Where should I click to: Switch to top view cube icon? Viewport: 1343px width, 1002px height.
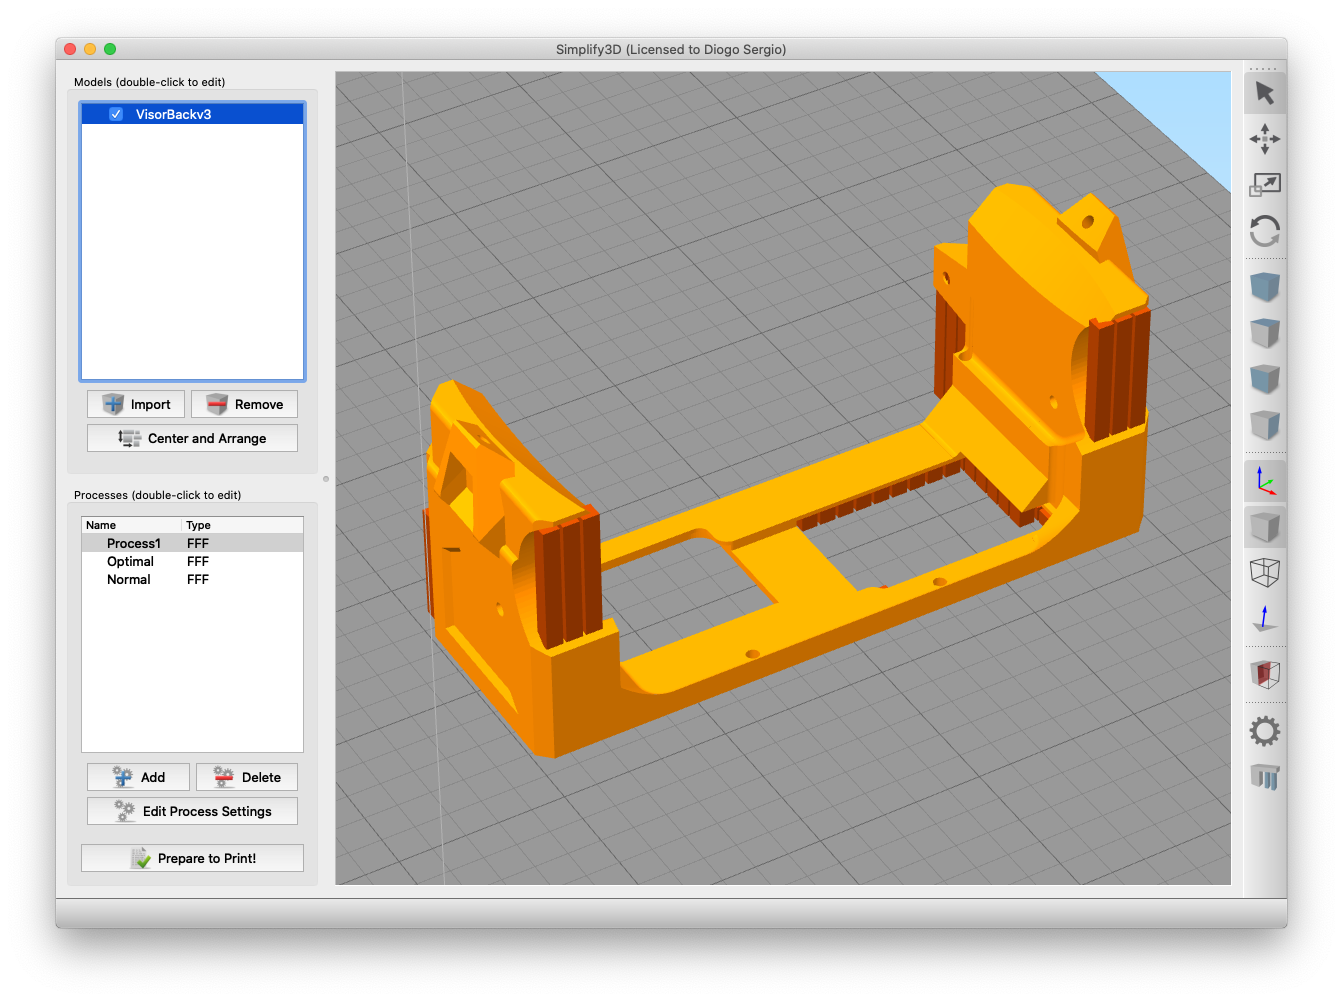pyautogui.click(x=1265, y=333)
